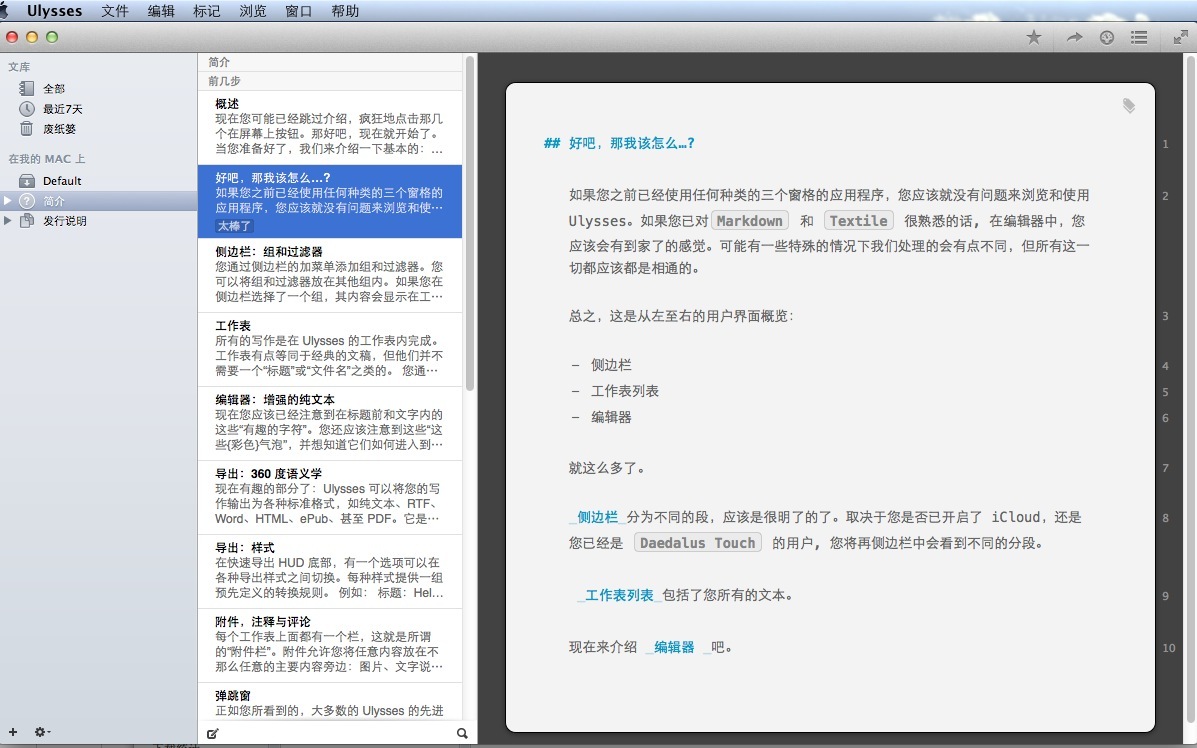Screen dimensions: 1197x748
Task: Open the 浏览 menu in menu bar
Action: tap(253, 11)
